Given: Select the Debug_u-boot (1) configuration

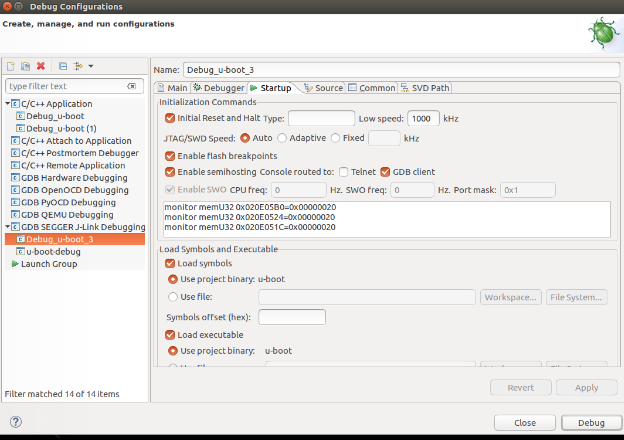Looking at the screenshot, I should [x=61, y=128].
